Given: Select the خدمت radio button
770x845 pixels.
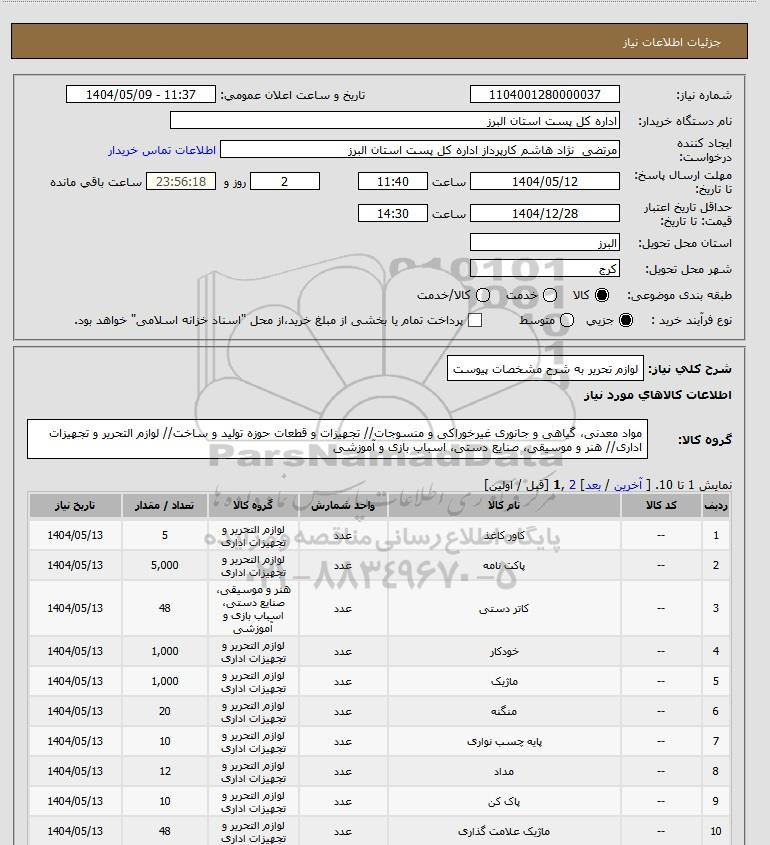Looking at the screenshot, I should click(x=550, y=295).
